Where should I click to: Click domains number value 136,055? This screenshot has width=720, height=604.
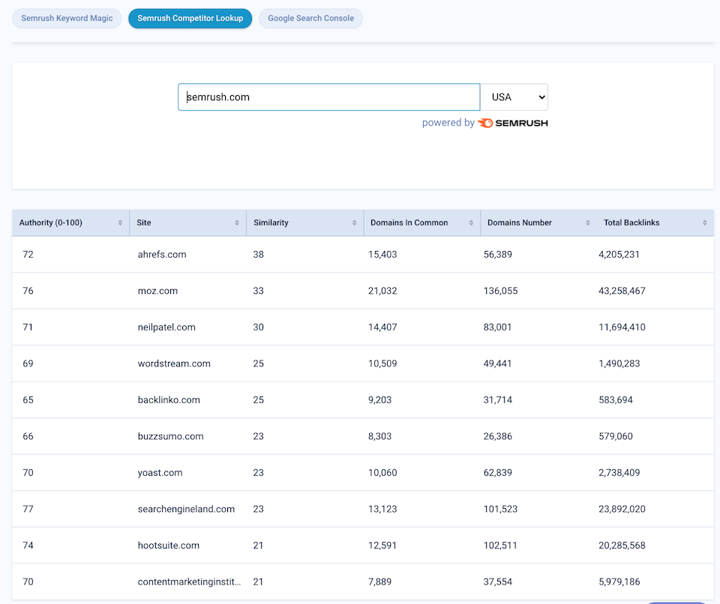501,291
